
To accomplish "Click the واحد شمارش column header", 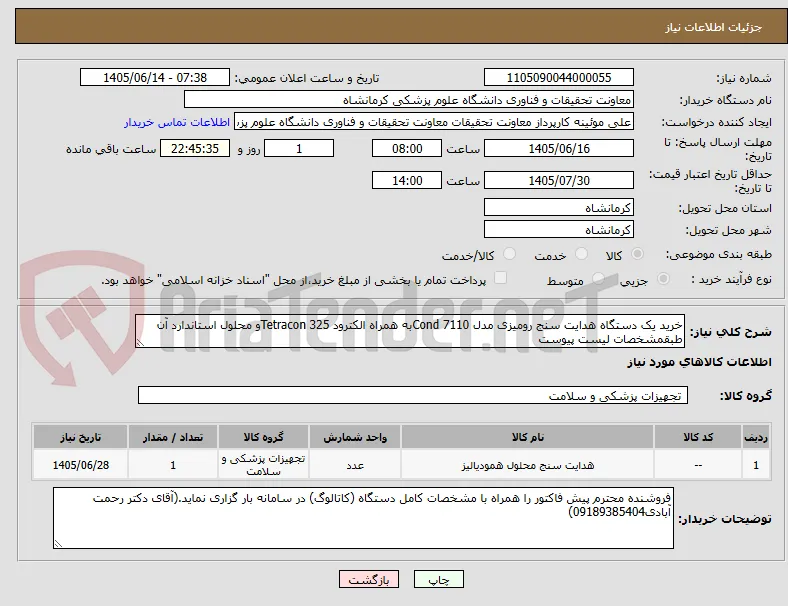I will point(355,437).
